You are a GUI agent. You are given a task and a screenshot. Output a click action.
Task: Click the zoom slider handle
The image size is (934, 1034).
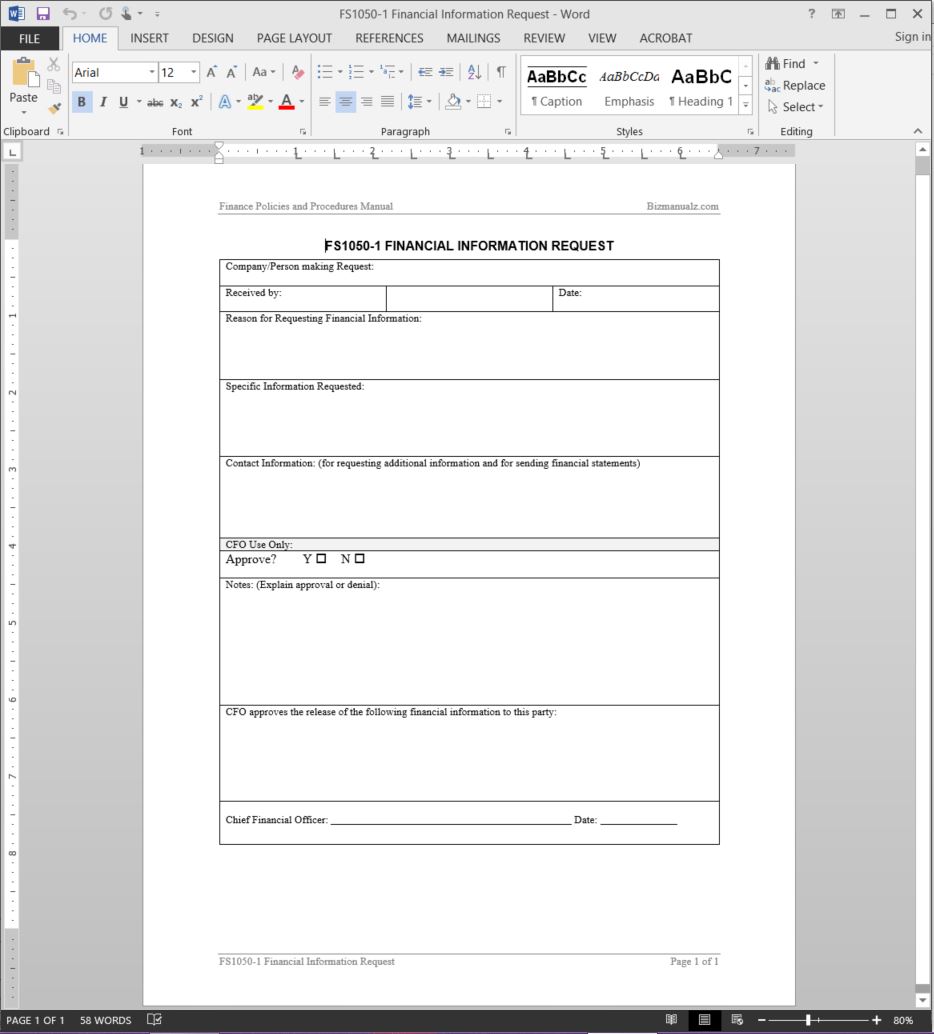tap(808, 1020)
